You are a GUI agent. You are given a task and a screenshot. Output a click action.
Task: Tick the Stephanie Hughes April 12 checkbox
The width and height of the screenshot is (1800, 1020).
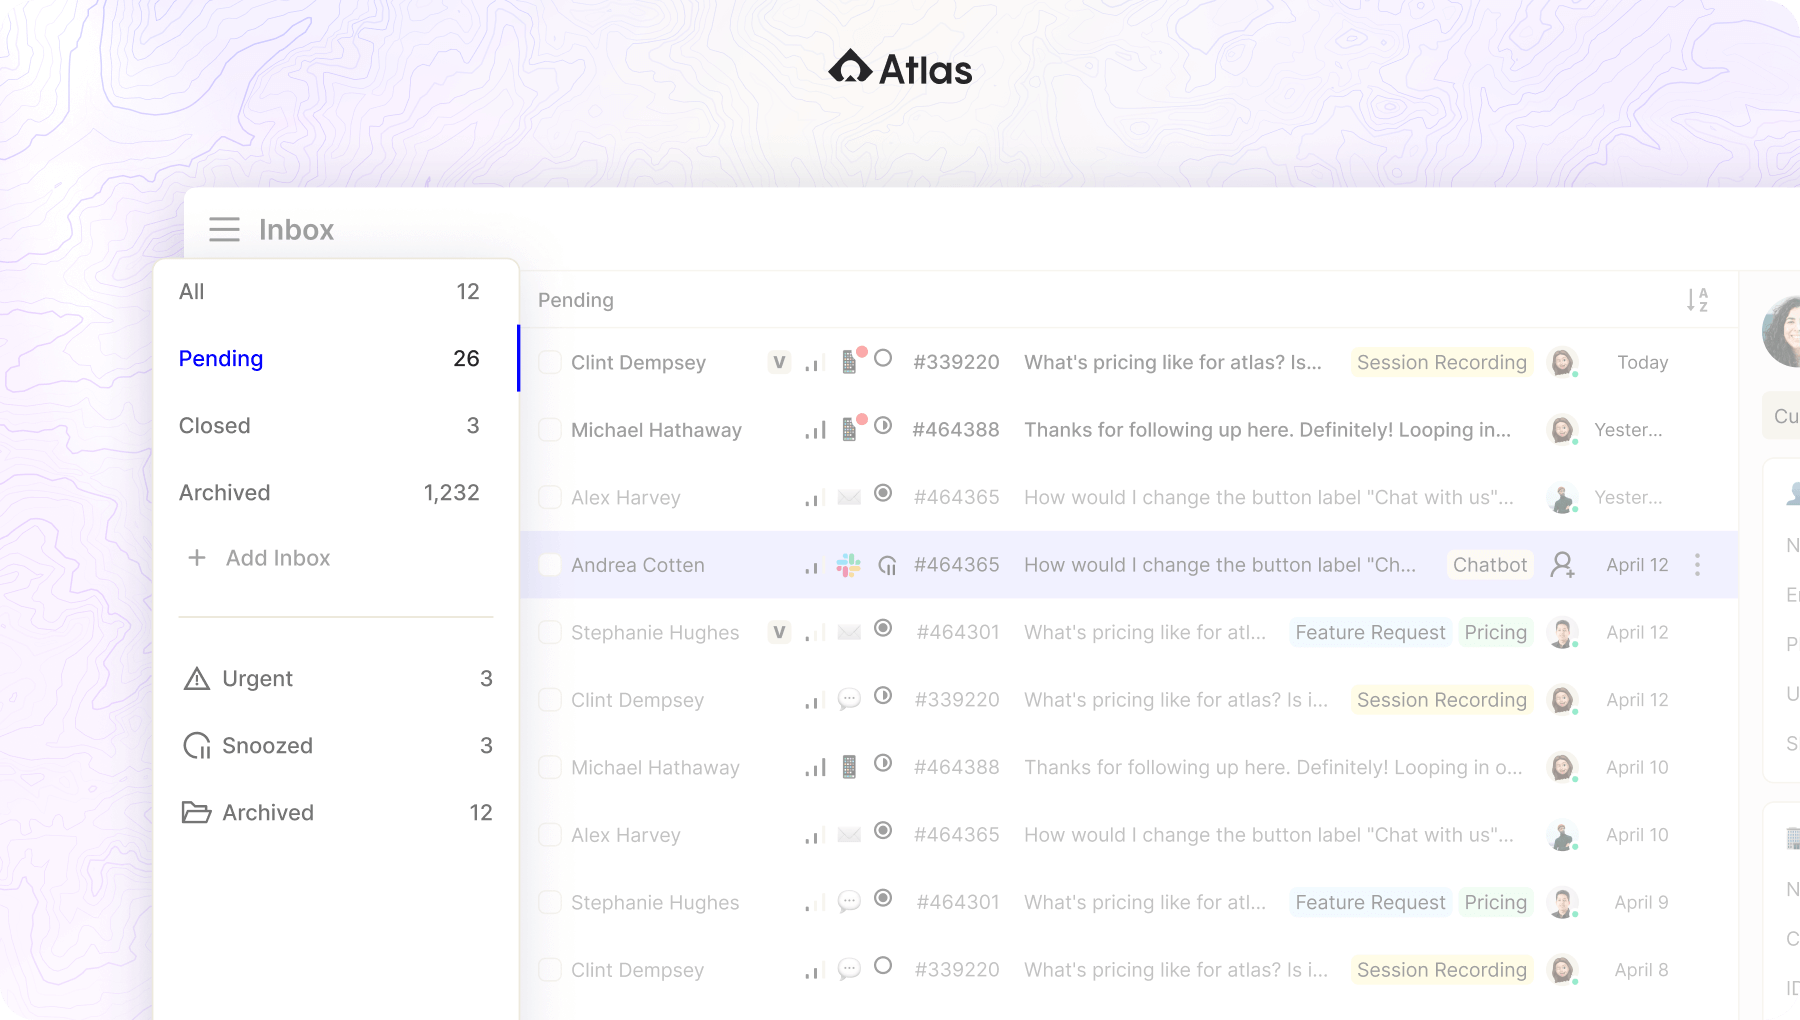coord(550,632)
